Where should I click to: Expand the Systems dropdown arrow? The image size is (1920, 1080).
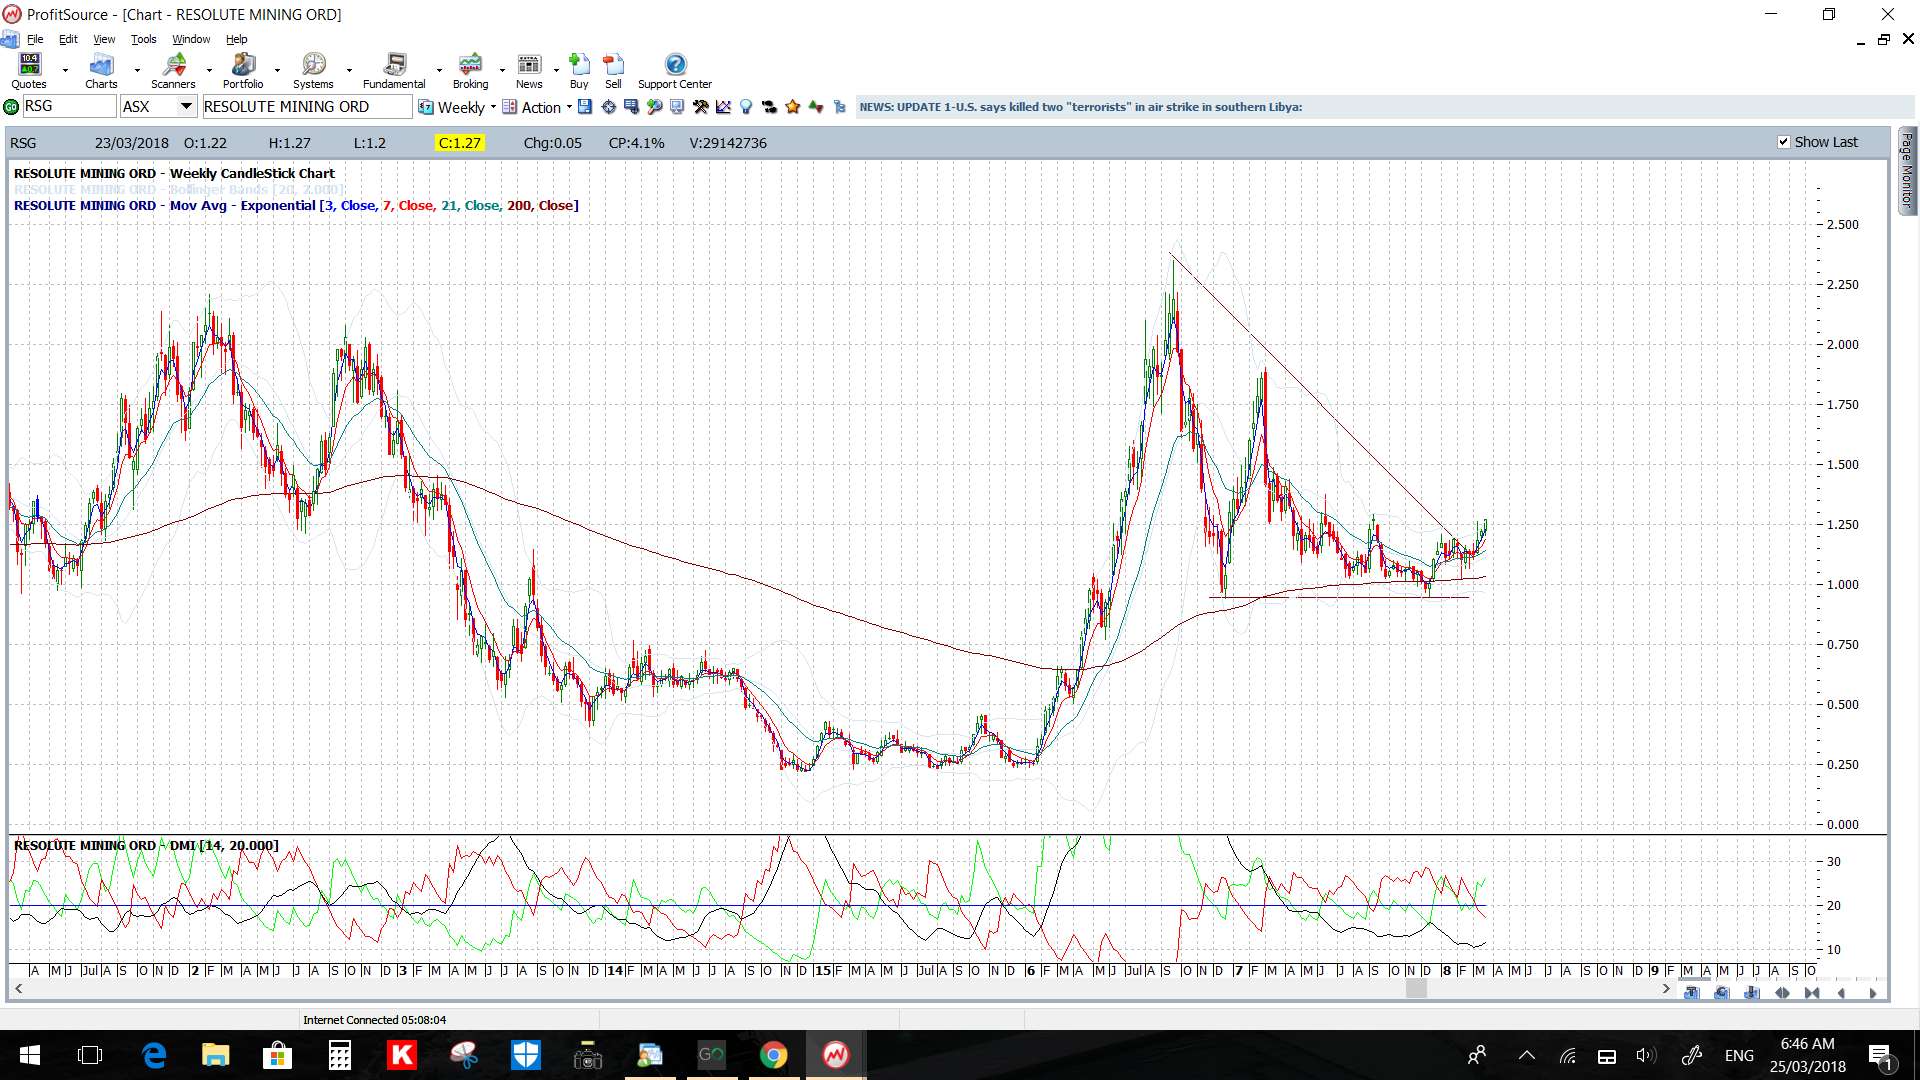click(x=349, y=71)
